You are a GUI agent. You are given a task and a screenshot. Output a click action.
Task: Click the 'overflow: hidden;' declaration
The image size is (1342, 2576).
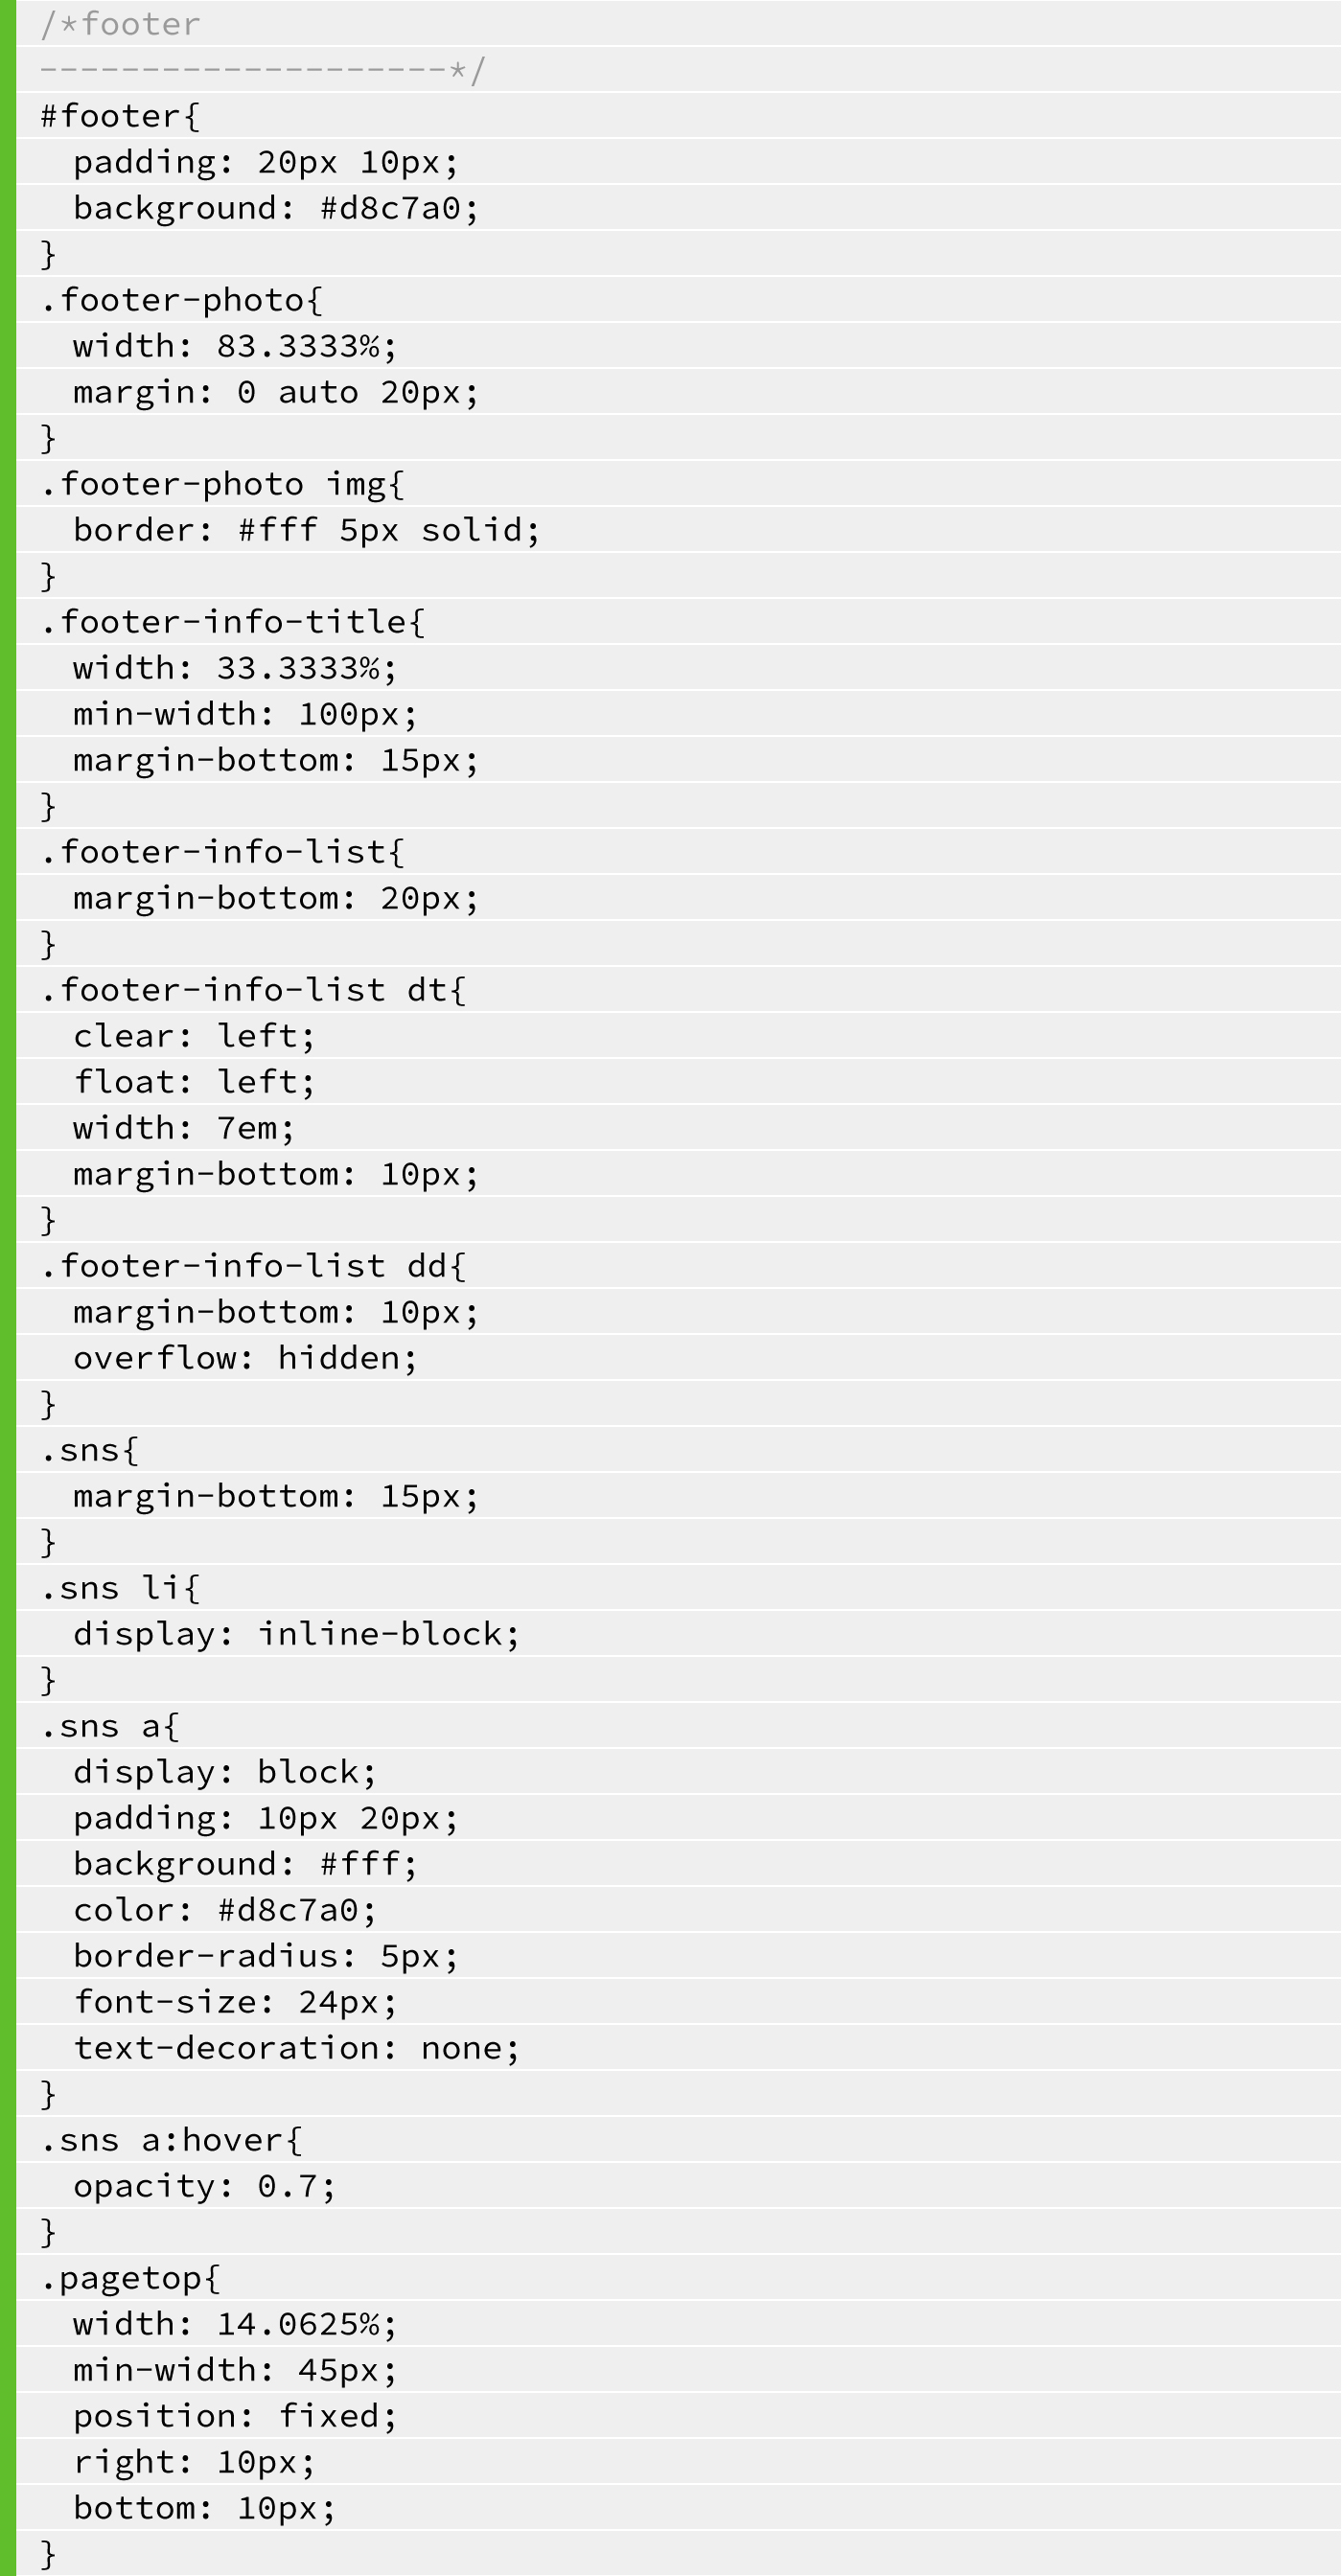pyautogui.click(x=245, y=1358)
